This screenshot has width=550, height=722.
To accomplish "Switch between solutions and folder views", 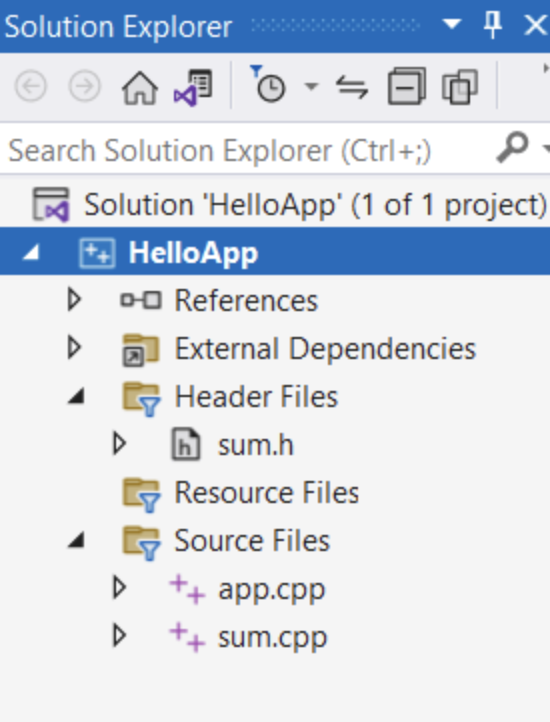I will point(193,87).
